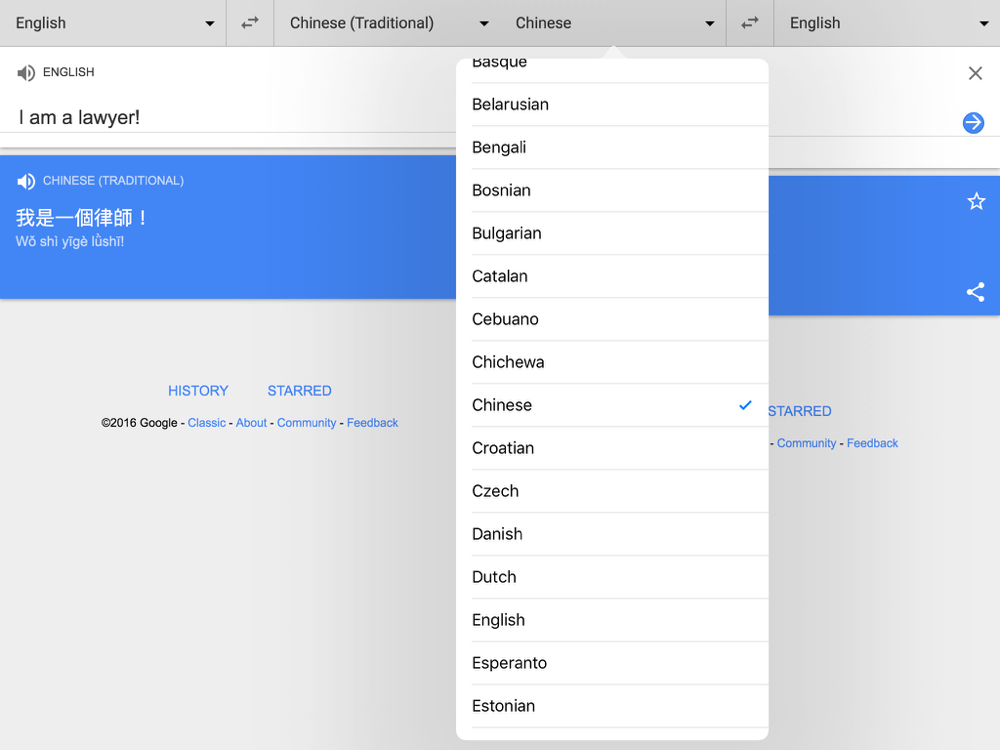
Task: Open the left STARRED tab
Action: tap(299, 391)
